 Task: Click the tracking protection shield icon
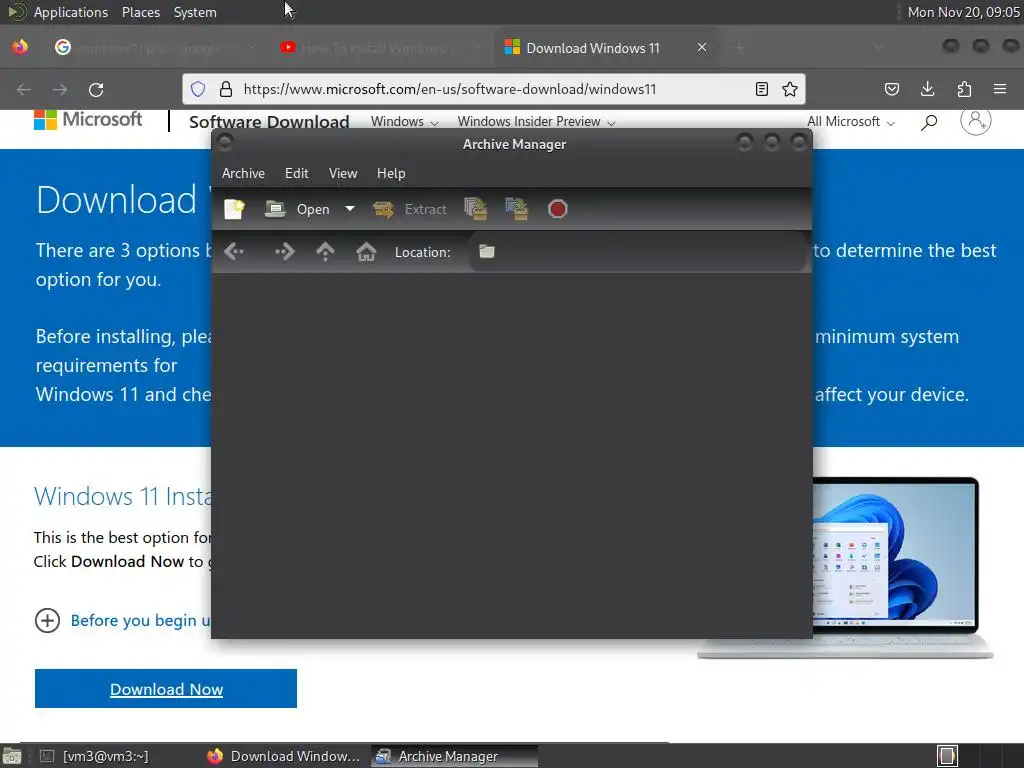(199, 89)
